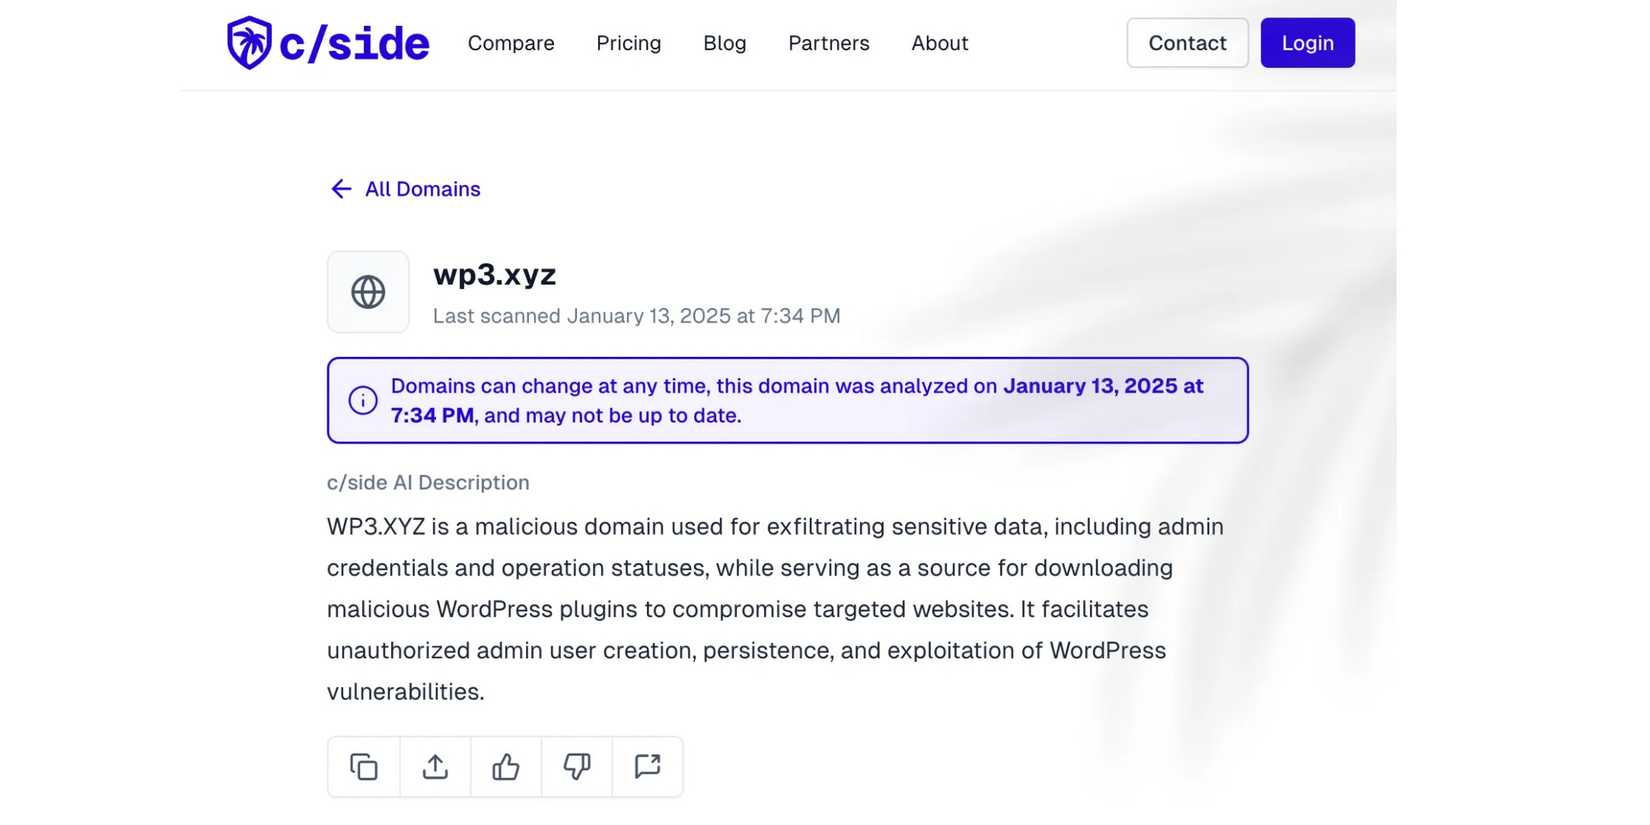Click the globe icon beside wp3.xyz
The image size is (1650, 825).
click(x=367, y=291)
